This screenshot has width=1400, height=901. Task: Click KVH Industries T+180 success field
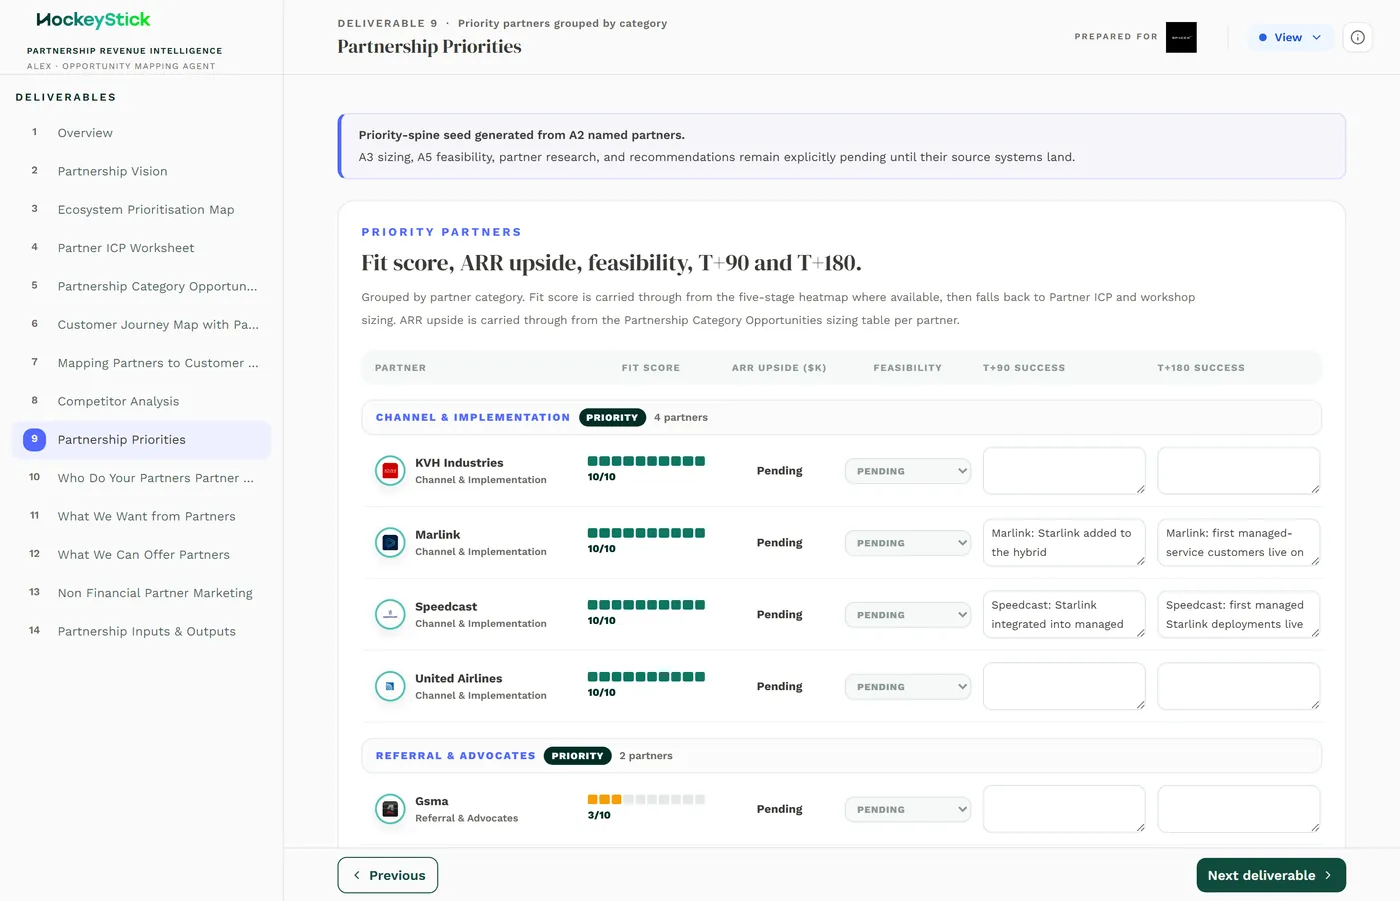click(1239, 471)
